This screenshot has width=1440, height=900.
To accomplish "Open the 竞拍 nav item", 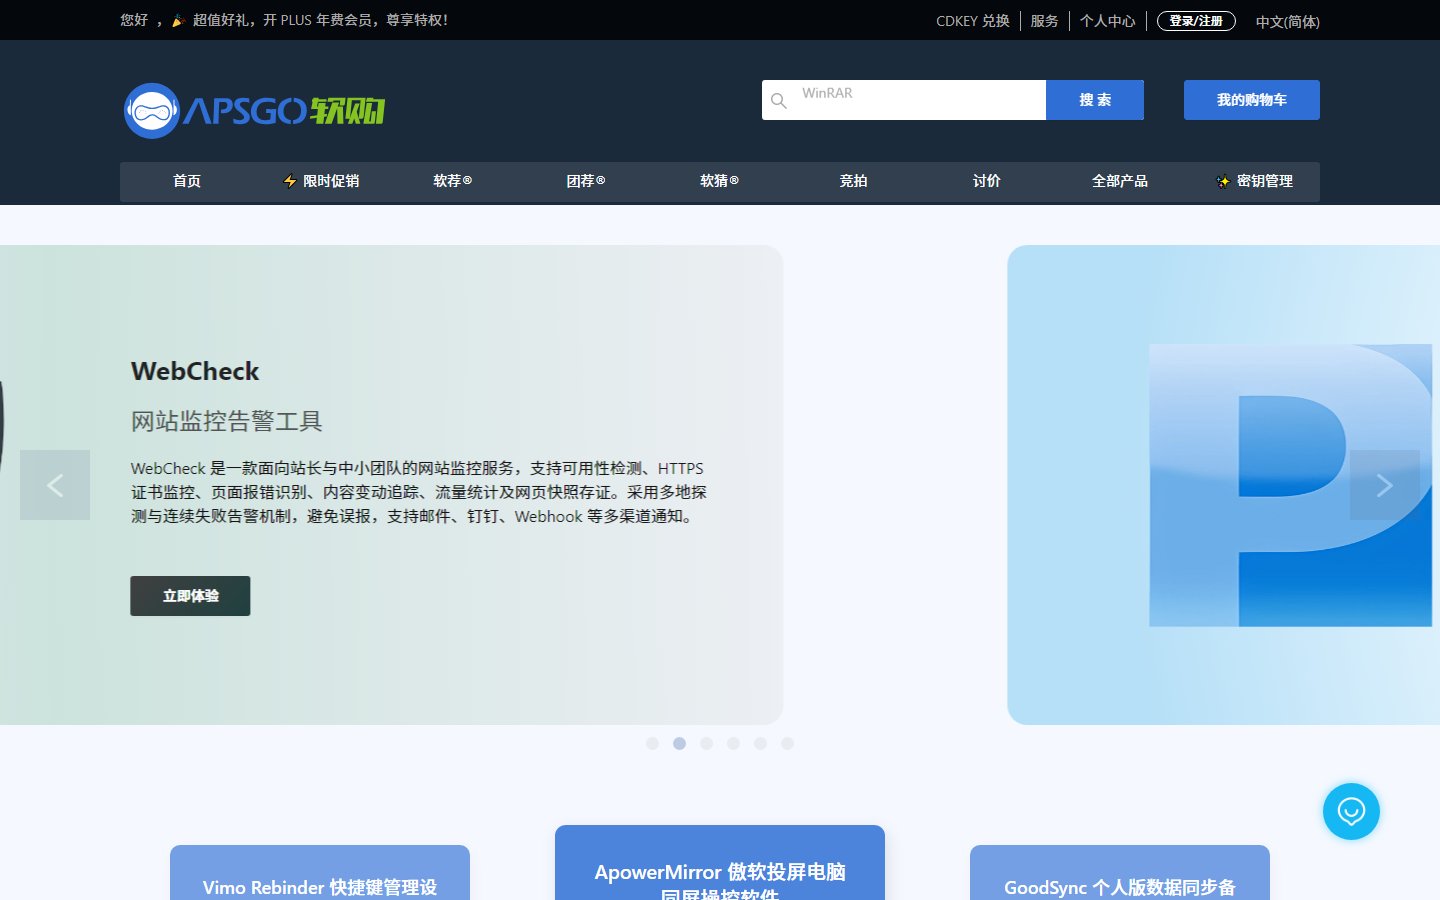I will 853,181.
